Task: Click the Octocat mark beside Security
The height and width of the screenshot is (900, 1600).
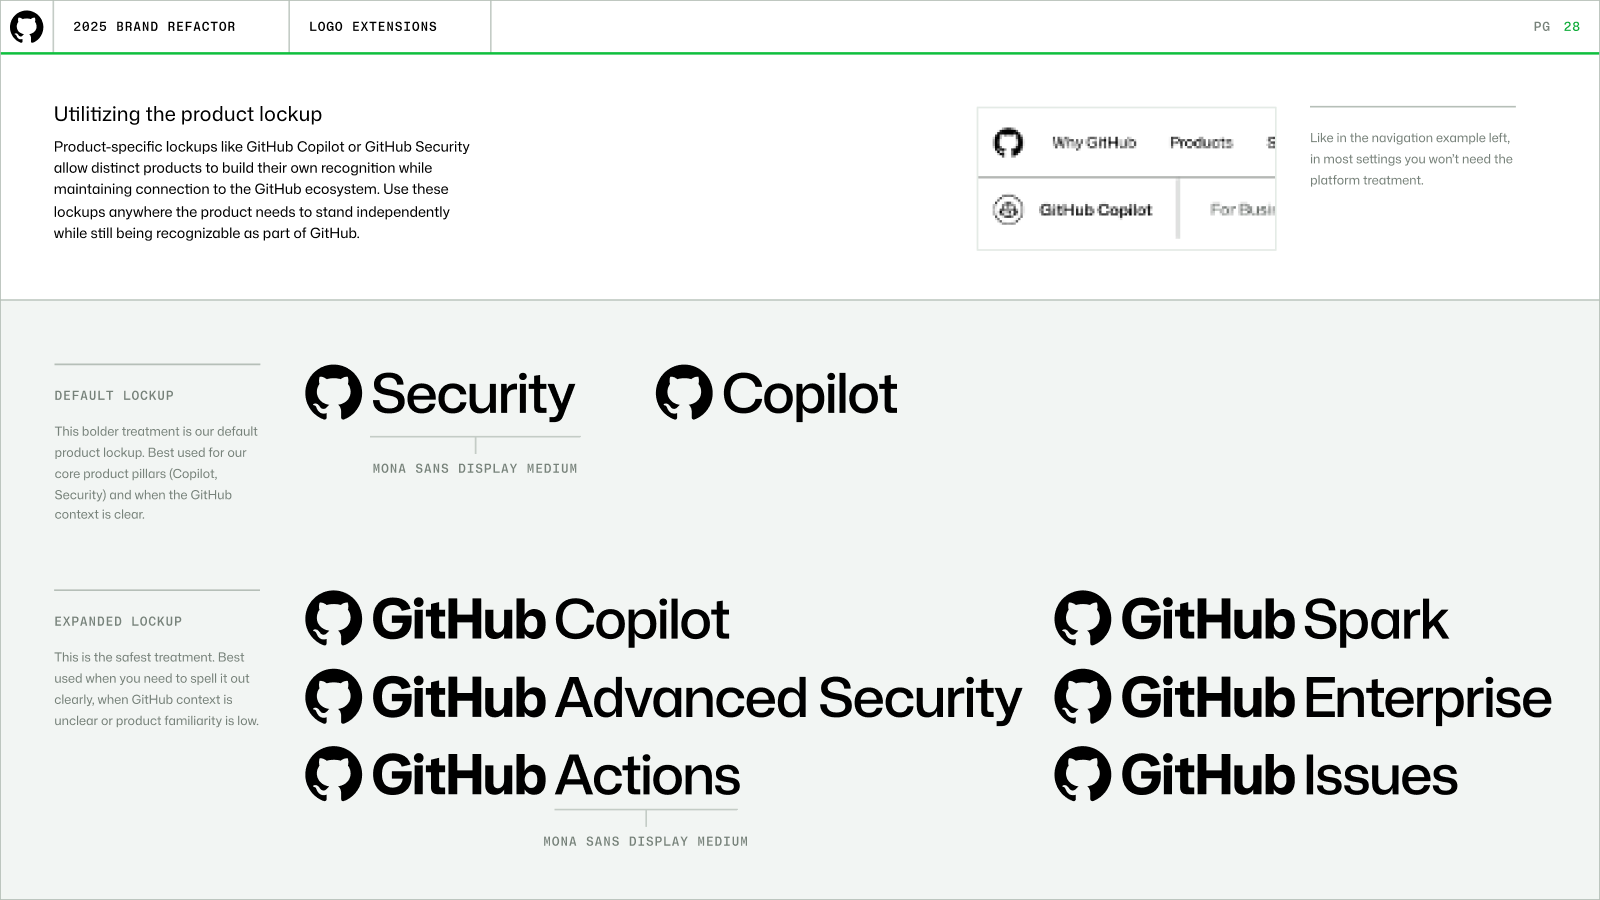Action: coord(333,392)
